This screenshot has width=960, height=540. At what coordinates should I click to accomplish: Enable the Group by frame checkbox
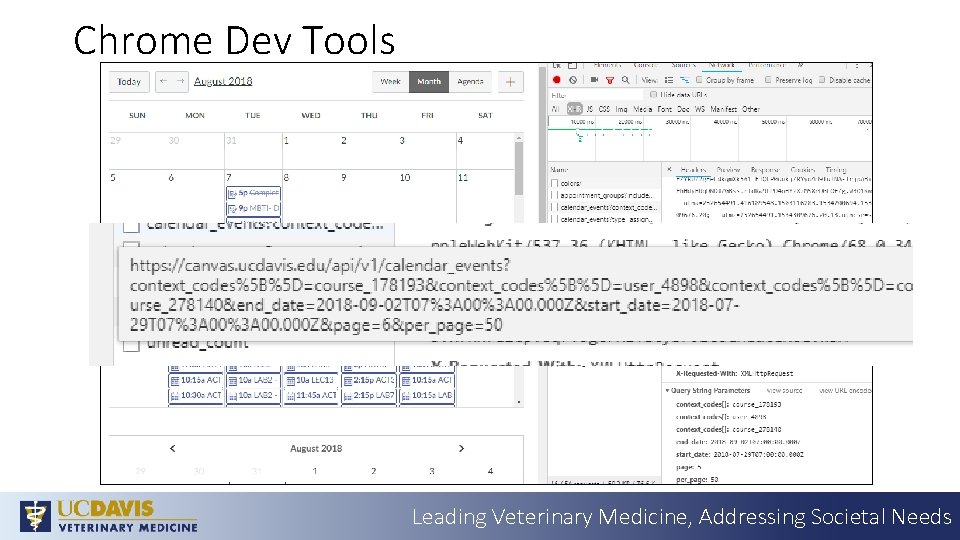(x=699, y=80)
